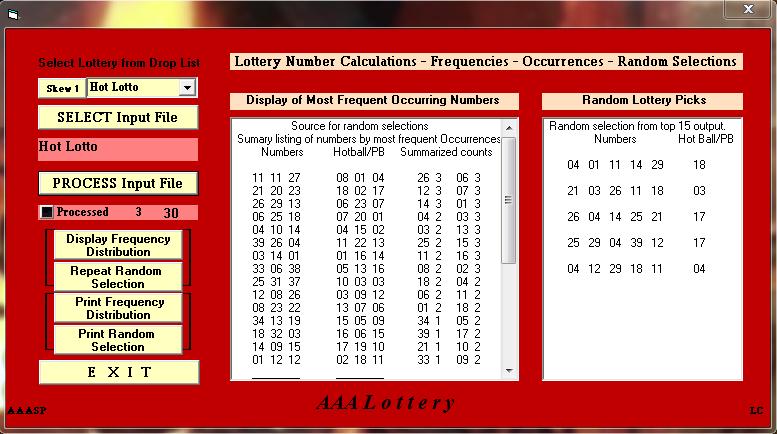
Task: Close the AAA Lottery window
Action: click(x=749, y=9)
